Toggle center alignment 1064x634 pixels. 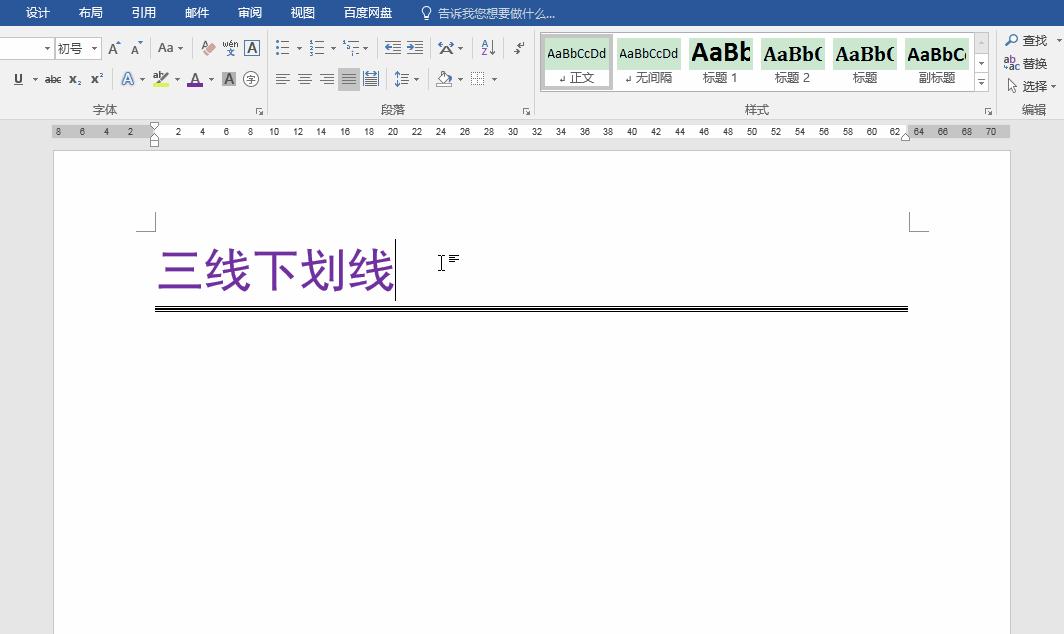coord(304,79)
